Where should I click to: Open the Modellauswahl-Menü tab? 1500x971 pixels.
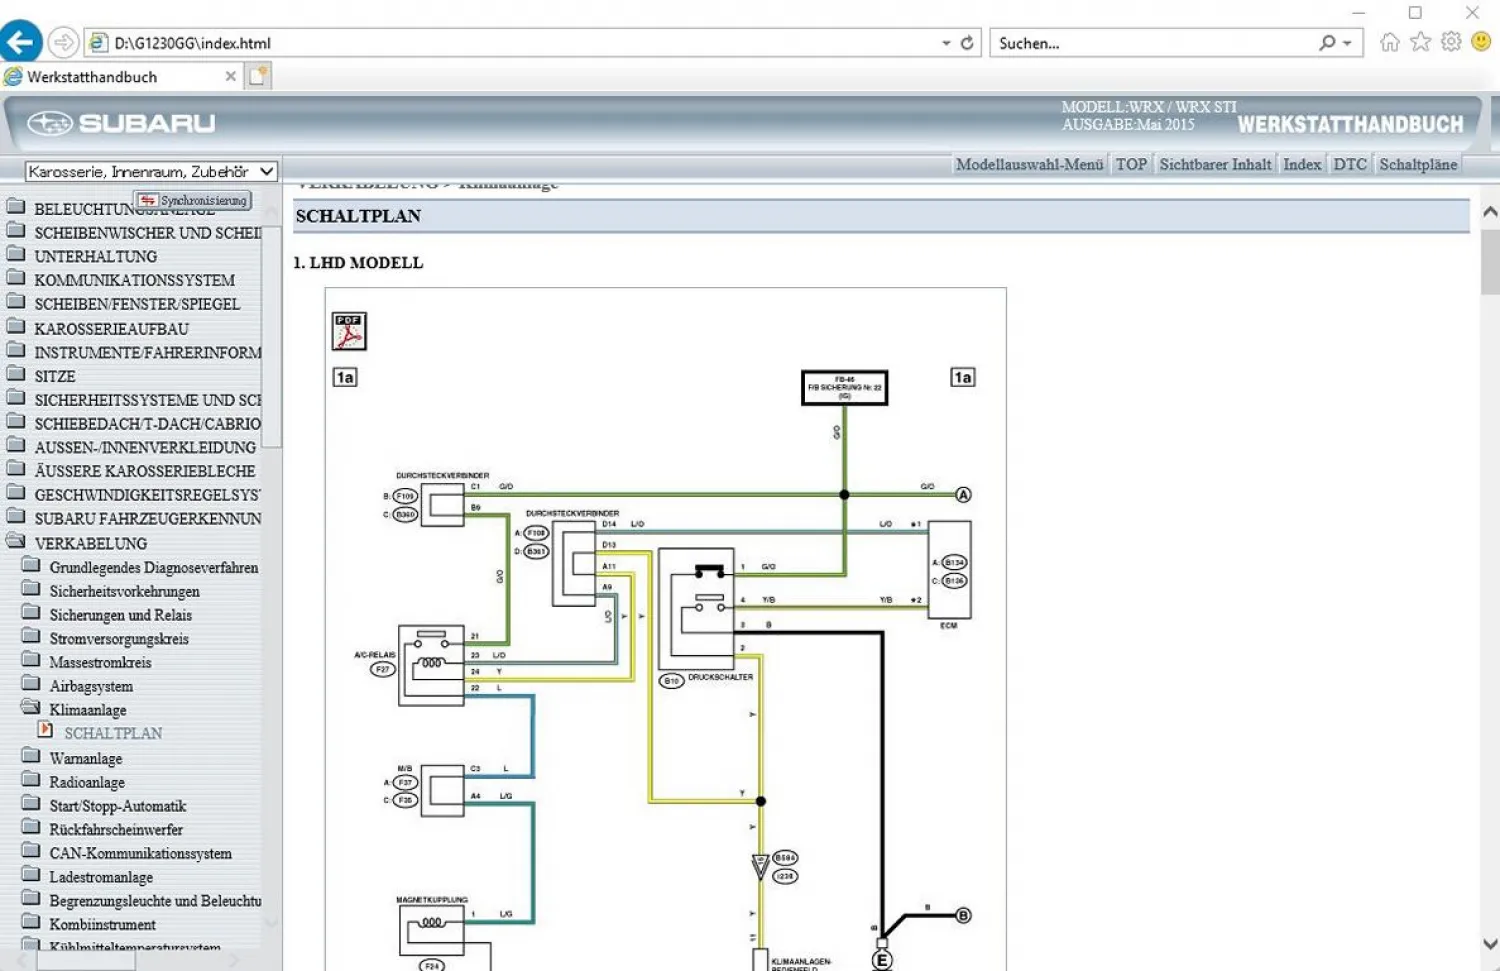1029,164
